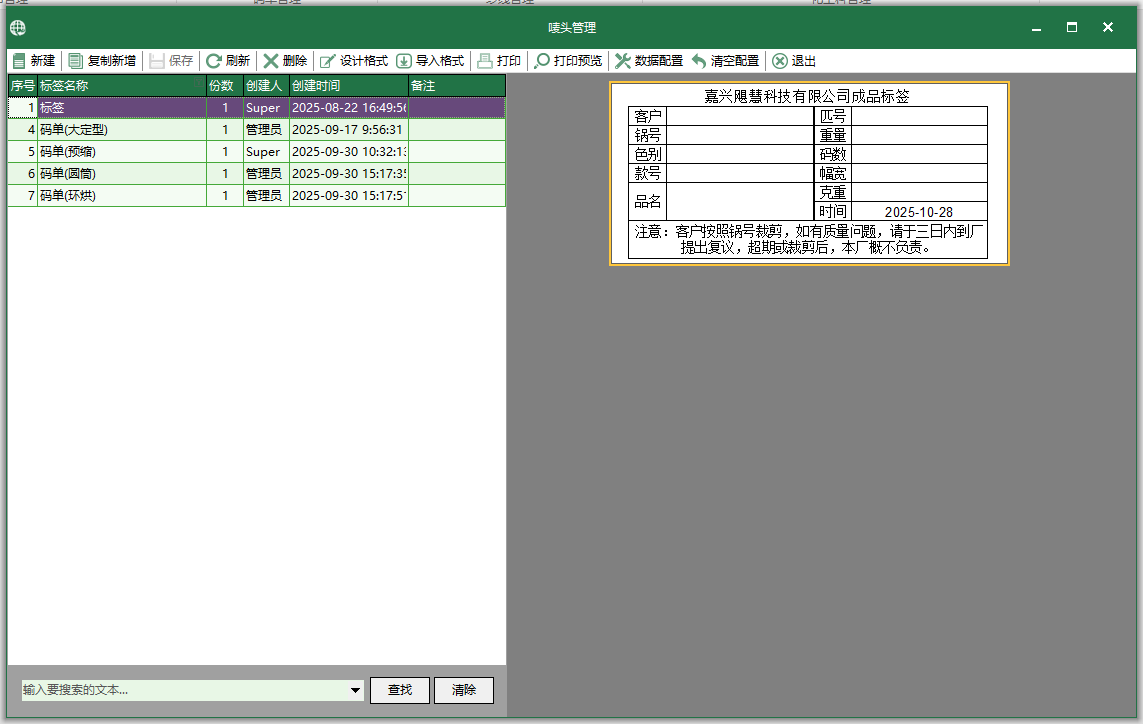Open 设计格式 design format tool
Screen dimensions: 1143x724
328,61
